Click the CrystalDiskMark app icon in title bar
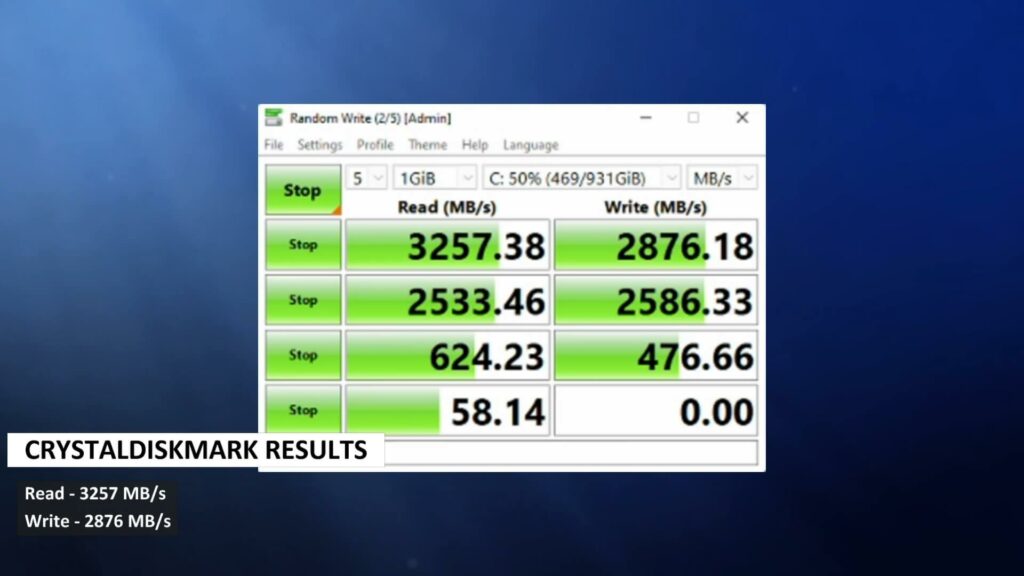Viewport: 1024px width, 576px height. [274, 118]
